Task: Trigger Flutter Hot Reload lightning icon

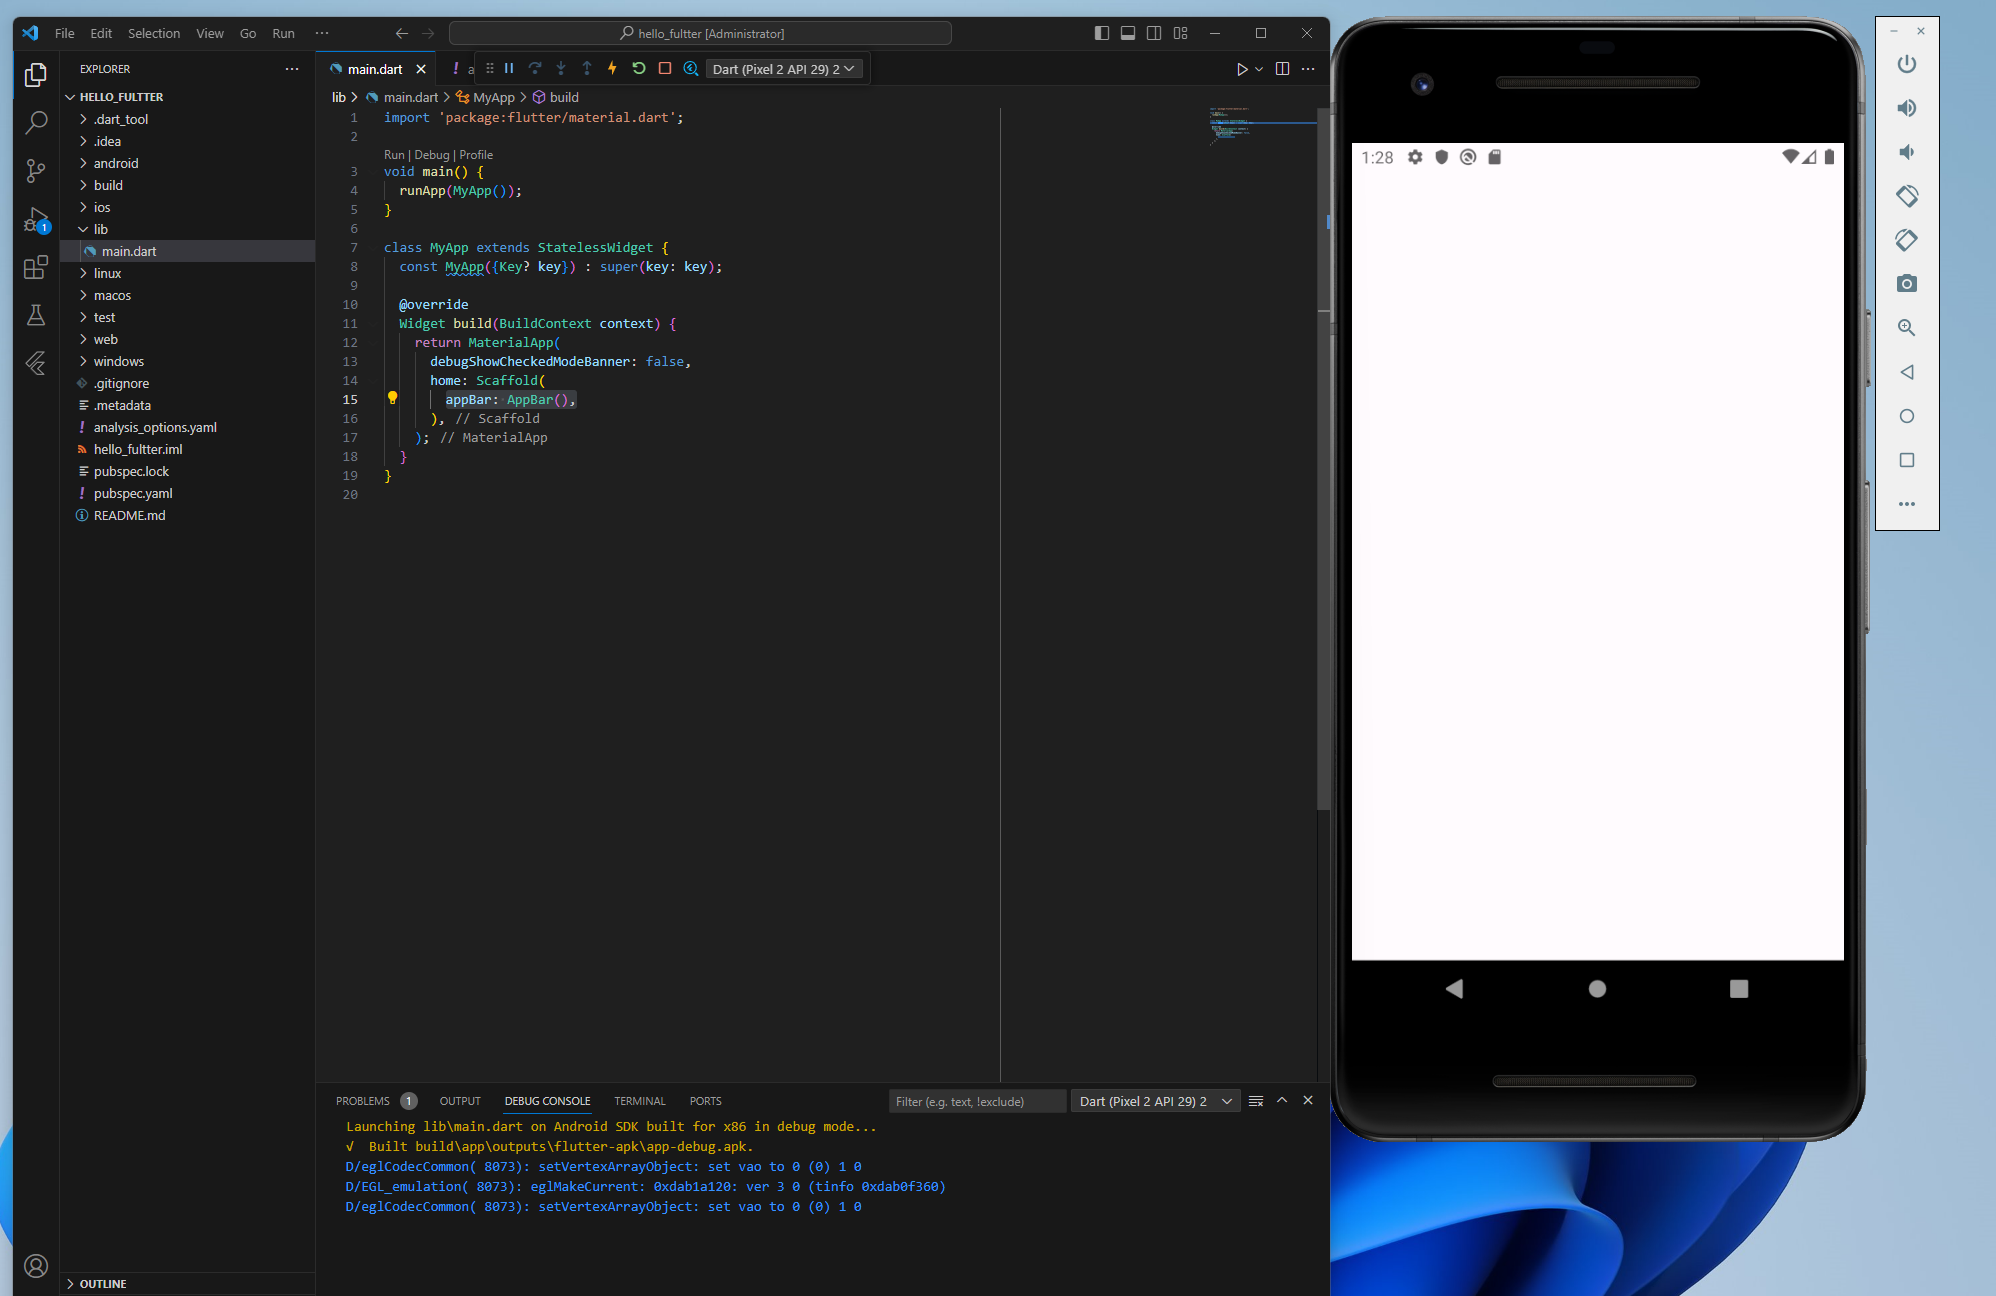Action: [x=613, y=69]
